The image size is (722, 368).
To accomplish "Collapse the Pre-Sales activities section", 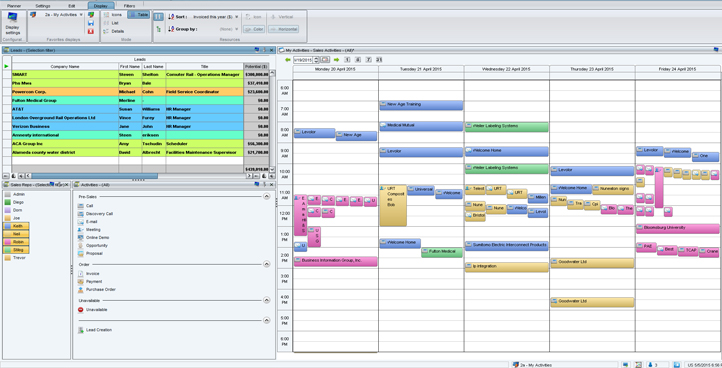I will [267, 196].
